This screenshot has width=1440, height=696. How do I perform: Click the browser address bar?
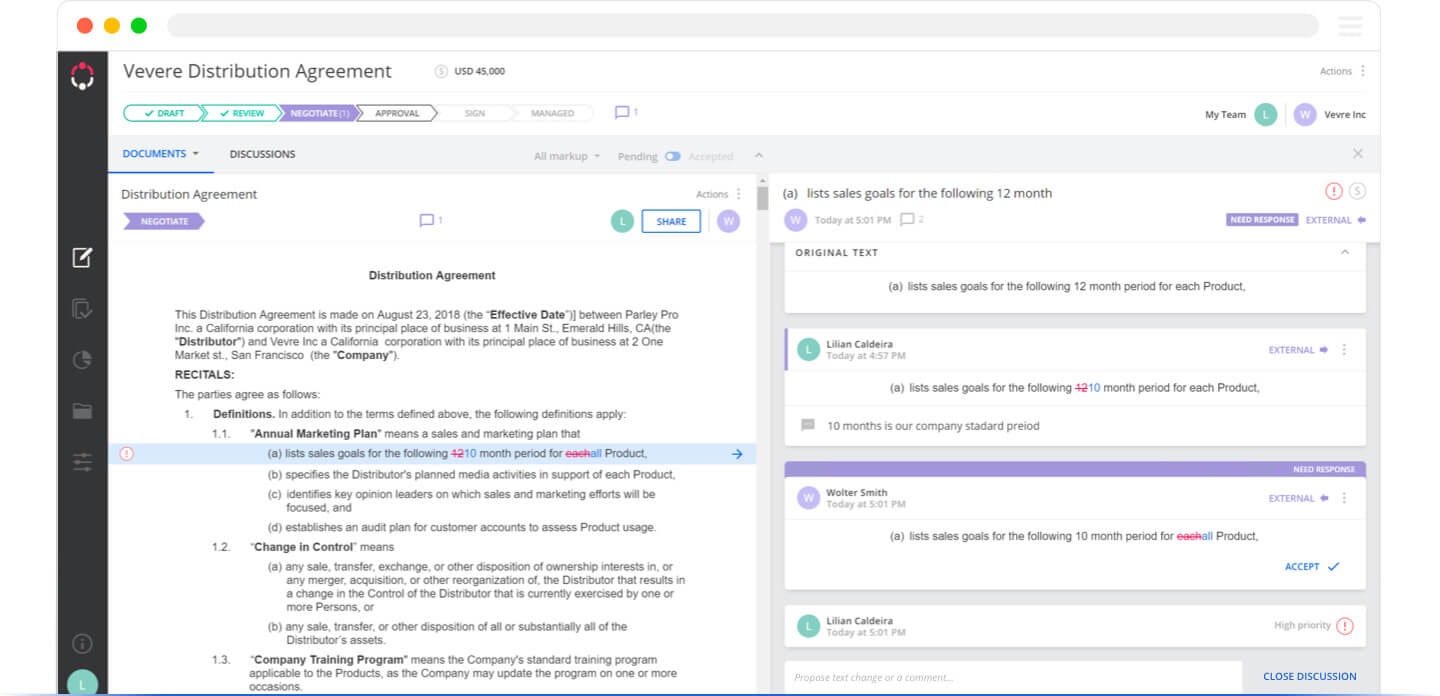(x=742, y=26)
